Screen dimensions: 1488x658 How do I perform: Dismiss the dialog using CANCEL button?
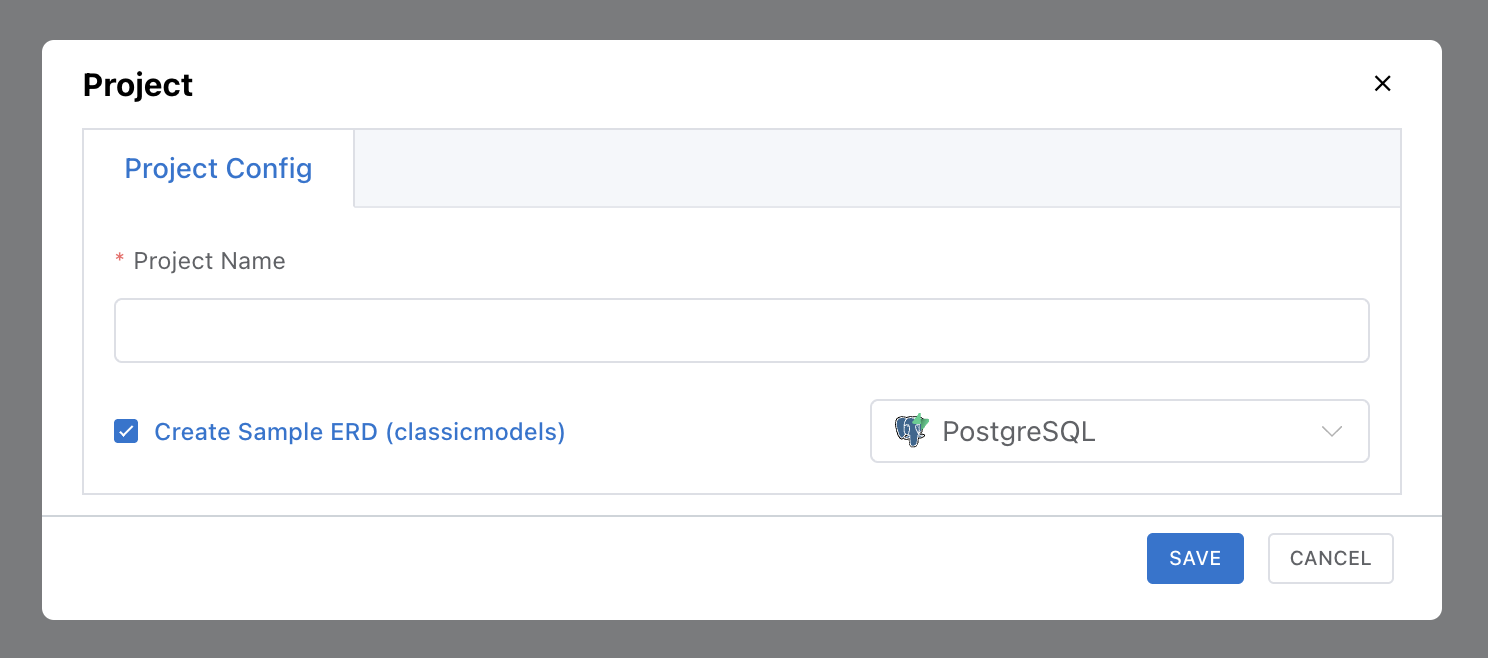click(1330, 558)
